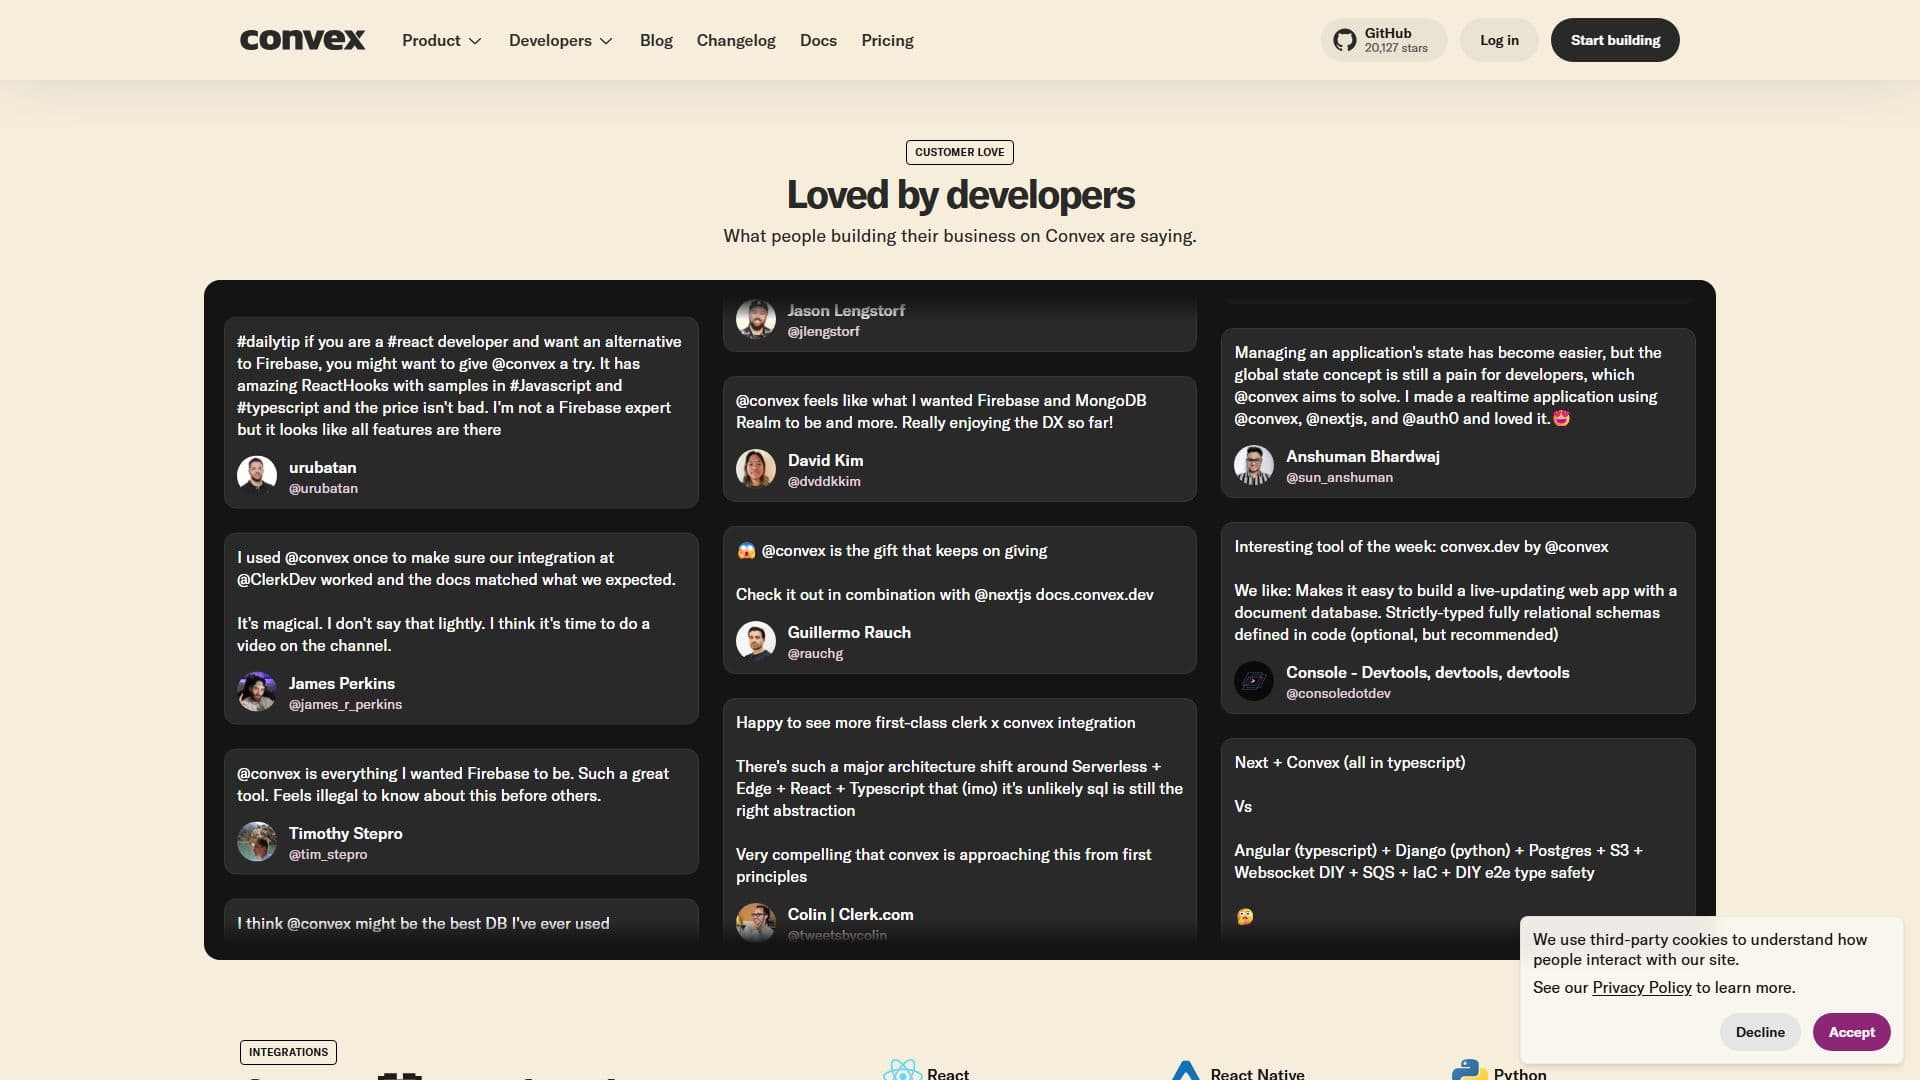The width and height of the screenshot is (1920, 1080).
Task: Click the Loved by developers heading
Action: point(960,195)
